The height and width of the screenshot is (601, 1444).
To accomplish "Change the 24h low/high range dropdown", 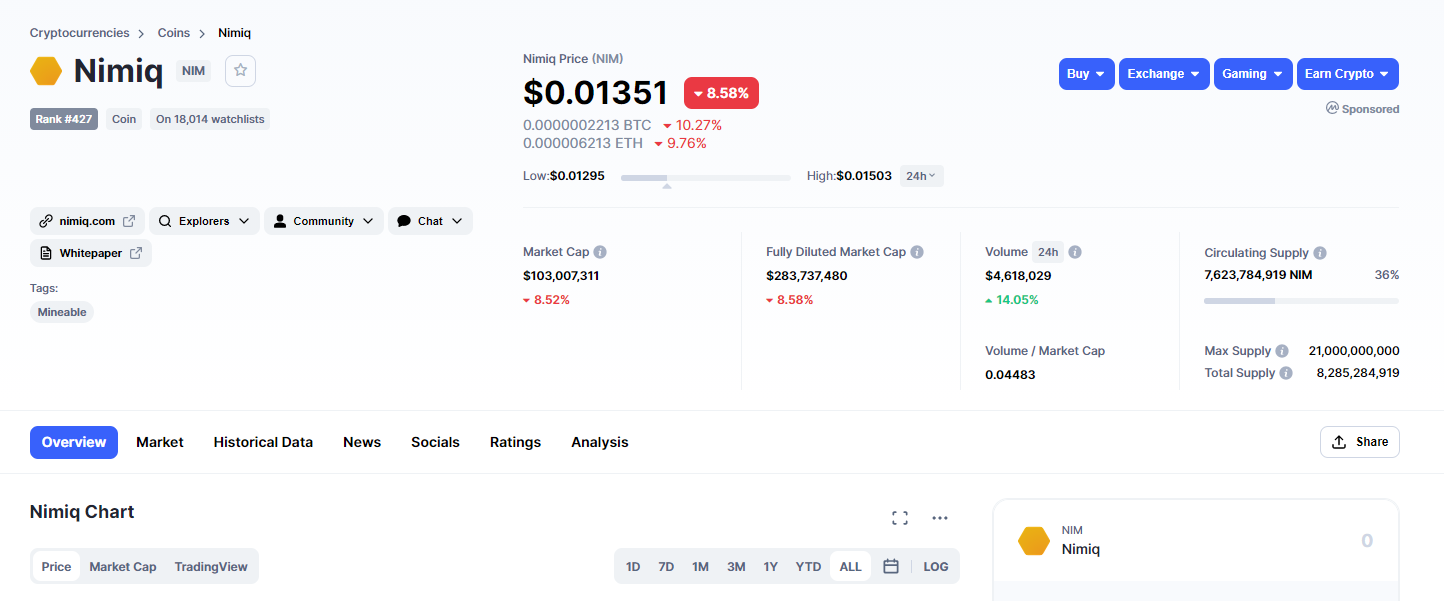I will [x=921, y=176].
